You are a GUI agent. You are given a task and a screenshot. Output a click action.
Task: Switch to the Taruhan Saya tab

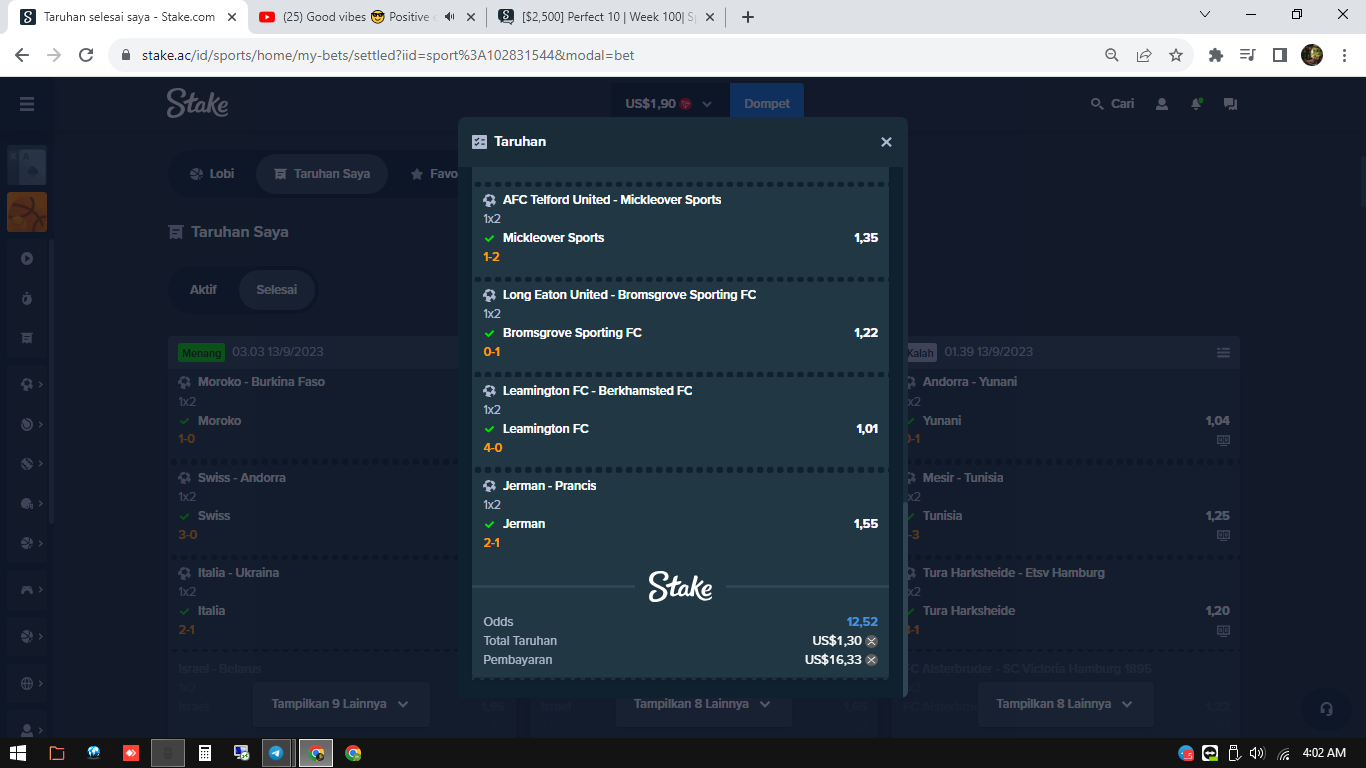[322, 174]
